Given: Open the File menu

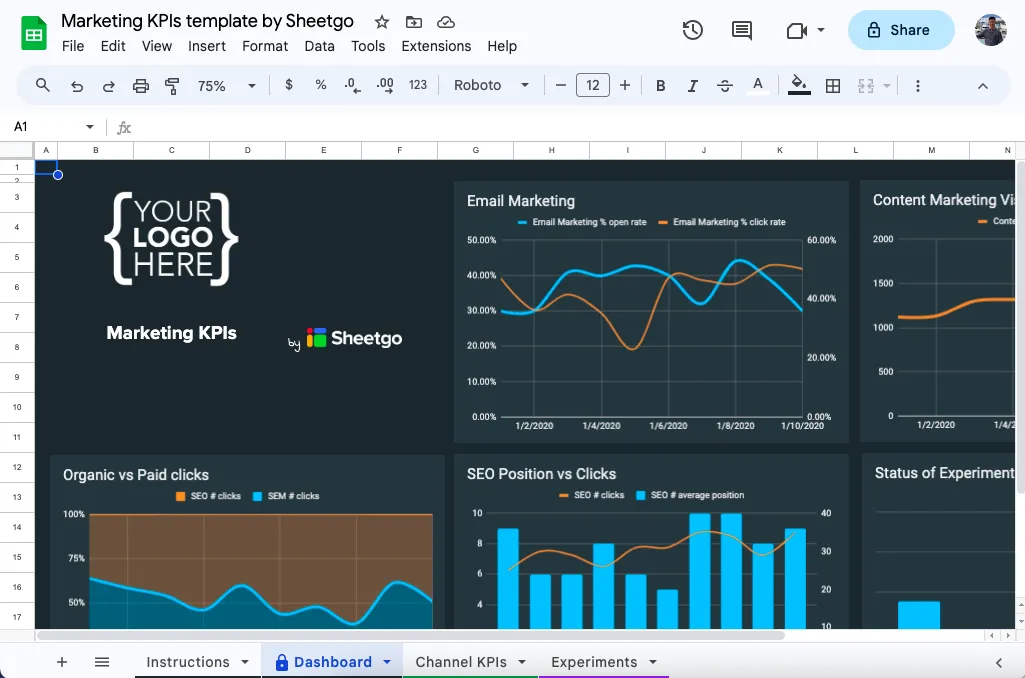Looking at the screenshot, I should pyautogui.click(x=73, y=46).
